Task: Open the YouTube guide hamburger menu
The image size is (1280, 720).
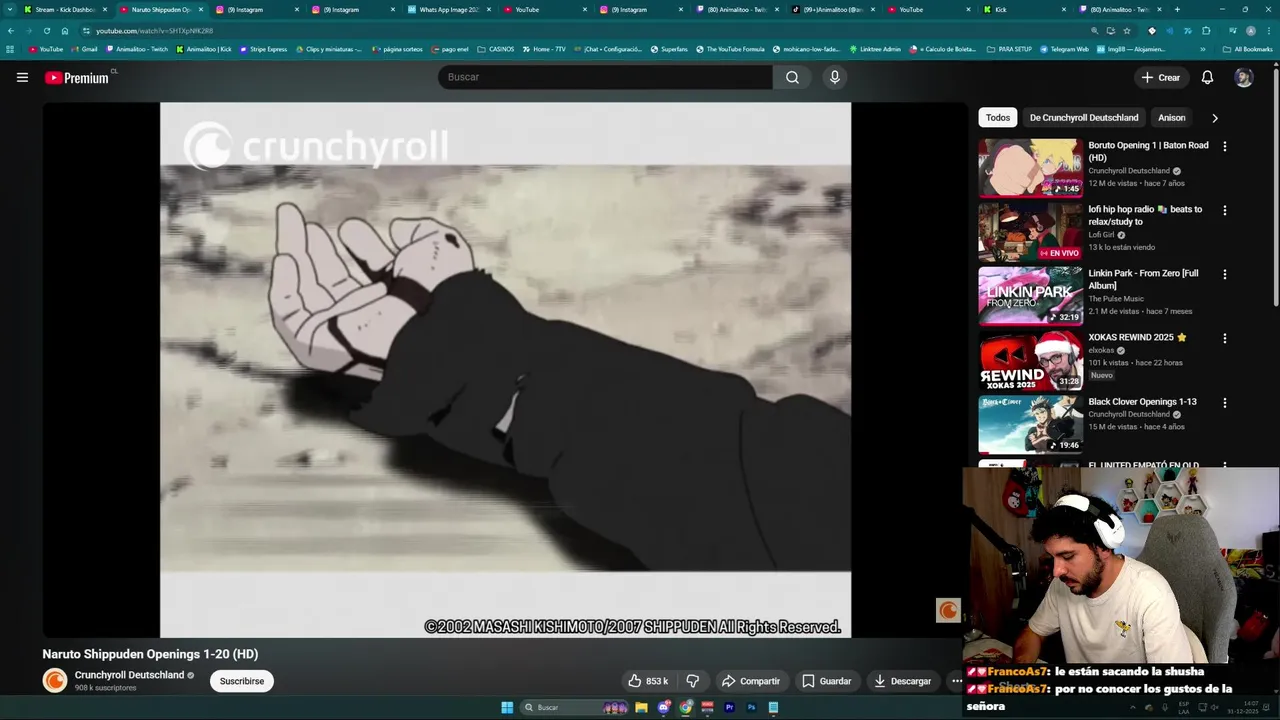Action: click(x=22, y=77)
